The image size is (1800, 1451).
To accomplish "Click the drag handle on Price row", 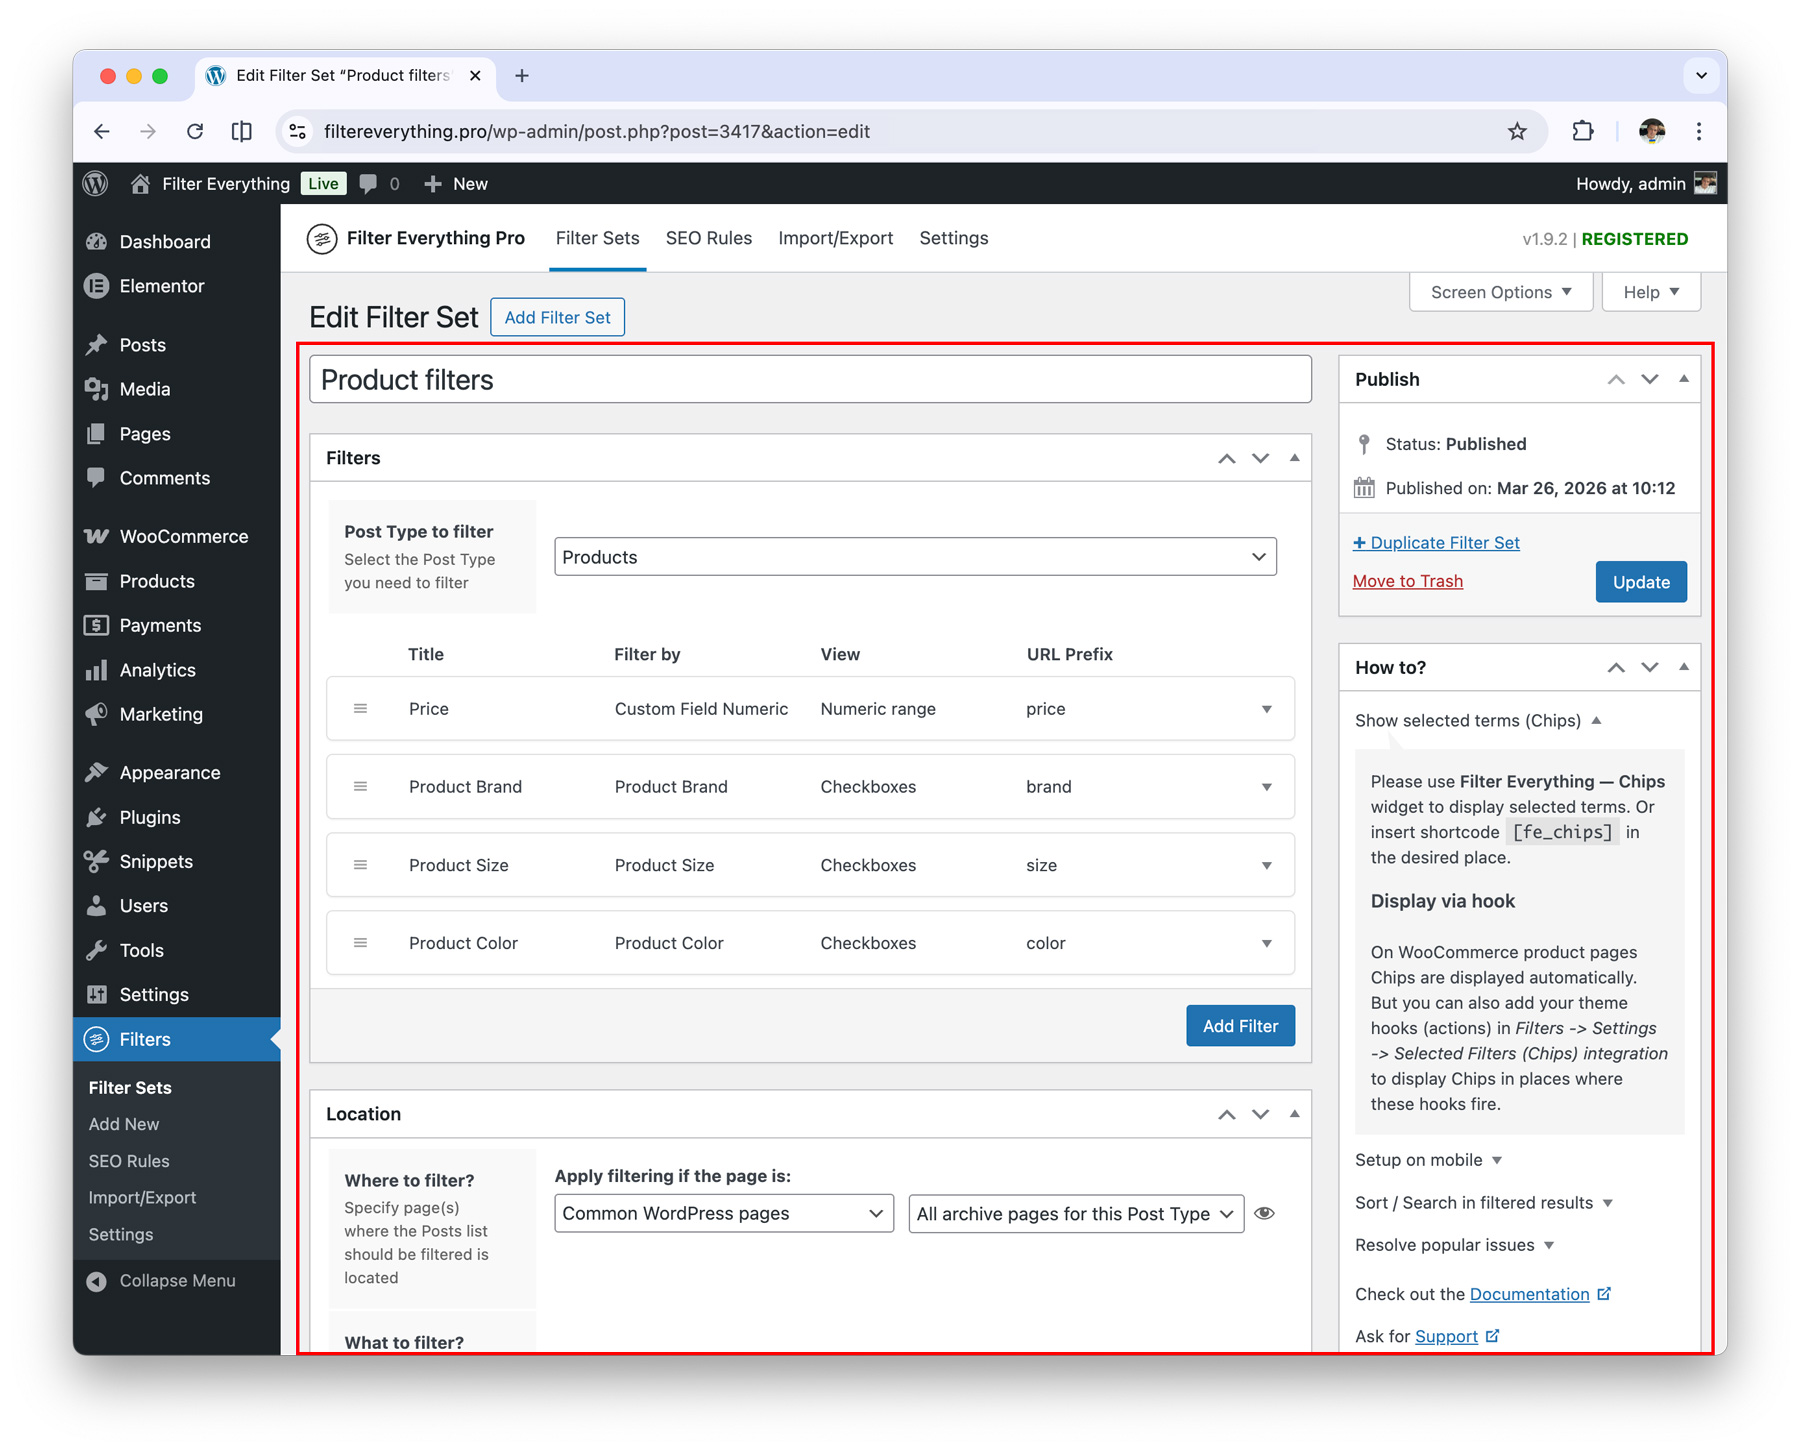I will tap(360, 709).
